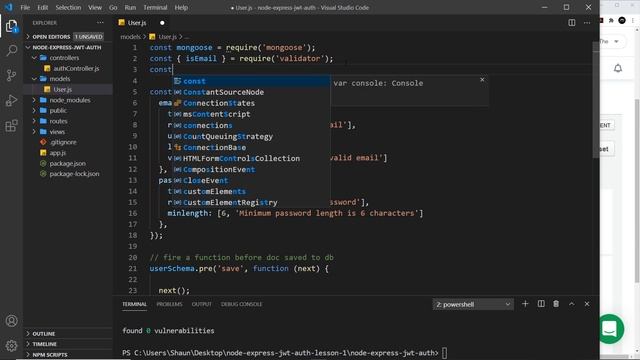Expand the node_modules folder

[x=68, y=100]
